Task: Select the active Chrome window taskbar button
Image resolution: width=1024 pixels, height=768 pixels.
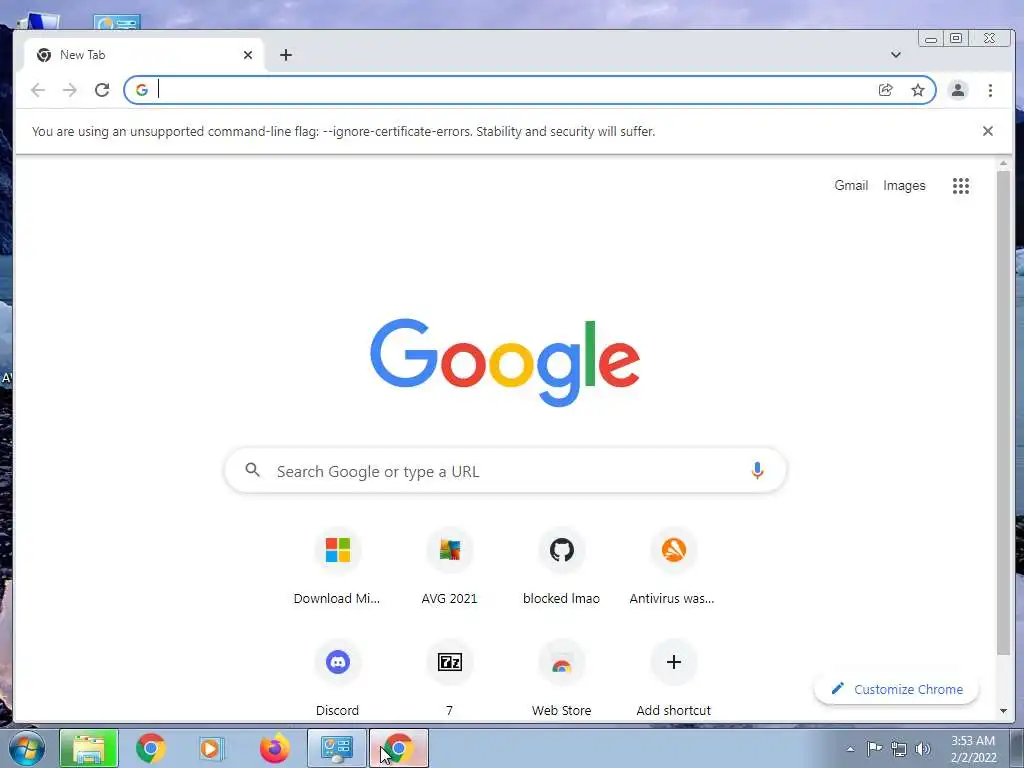Action: point(398,748)
